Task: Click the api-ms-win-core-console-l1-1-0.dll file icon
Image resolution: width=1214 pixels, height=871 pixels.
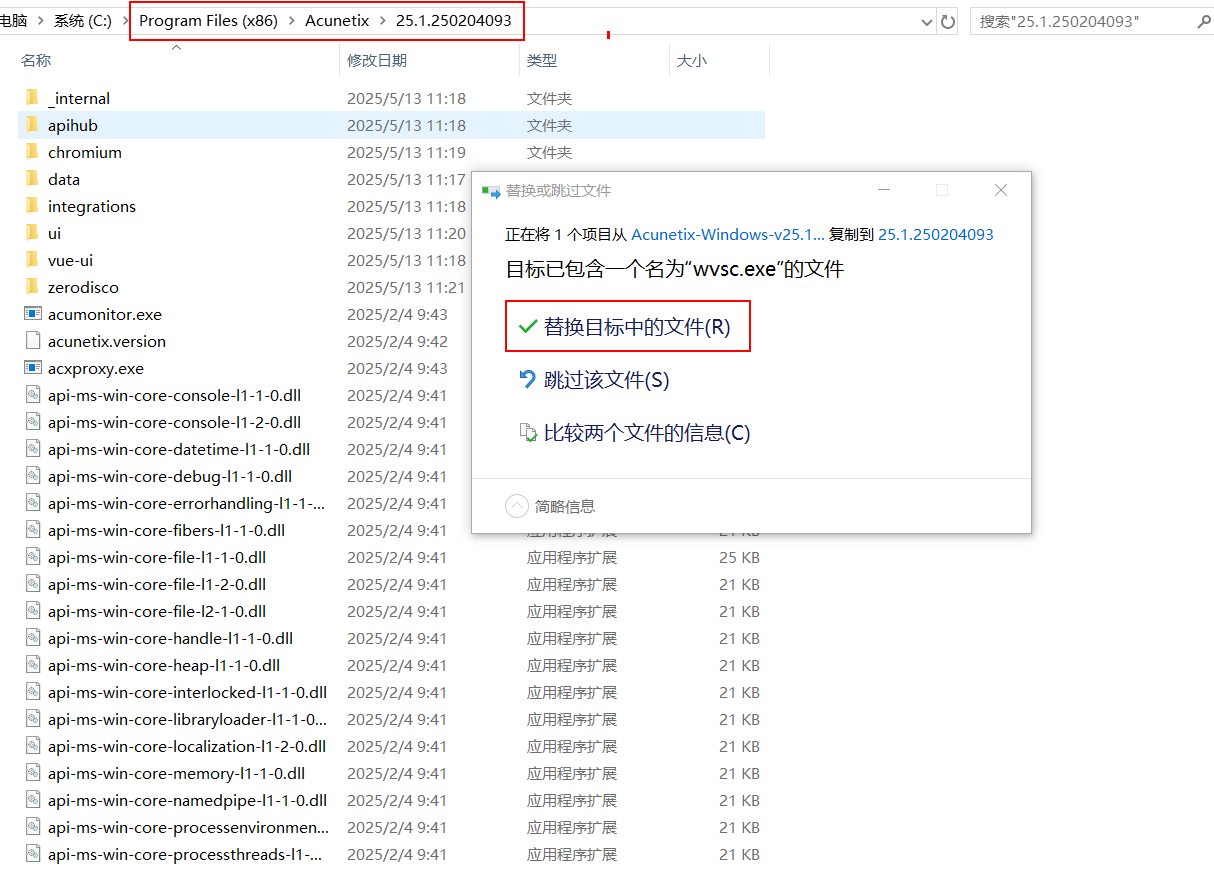Action: (32, 395)
